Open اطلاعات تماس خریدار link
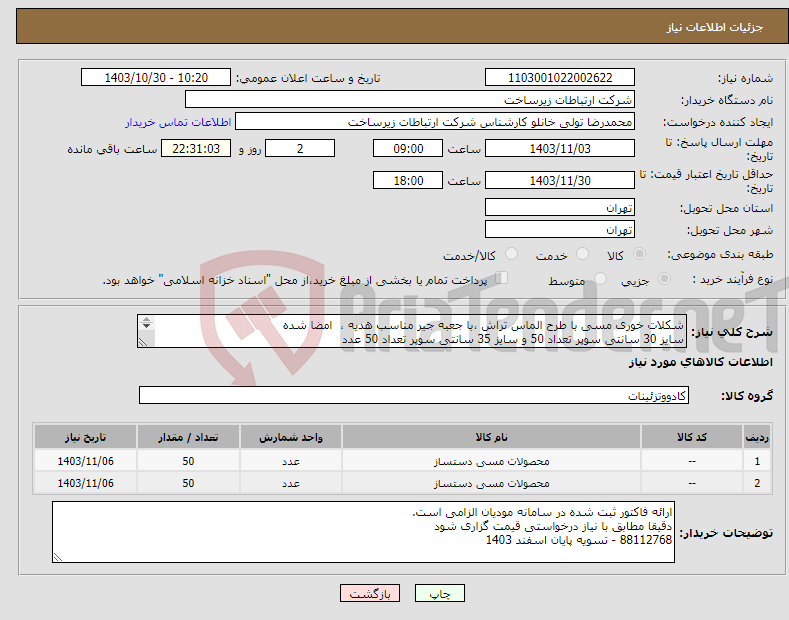The width and height of the screenshot is (789, 620). pos(178,122)
